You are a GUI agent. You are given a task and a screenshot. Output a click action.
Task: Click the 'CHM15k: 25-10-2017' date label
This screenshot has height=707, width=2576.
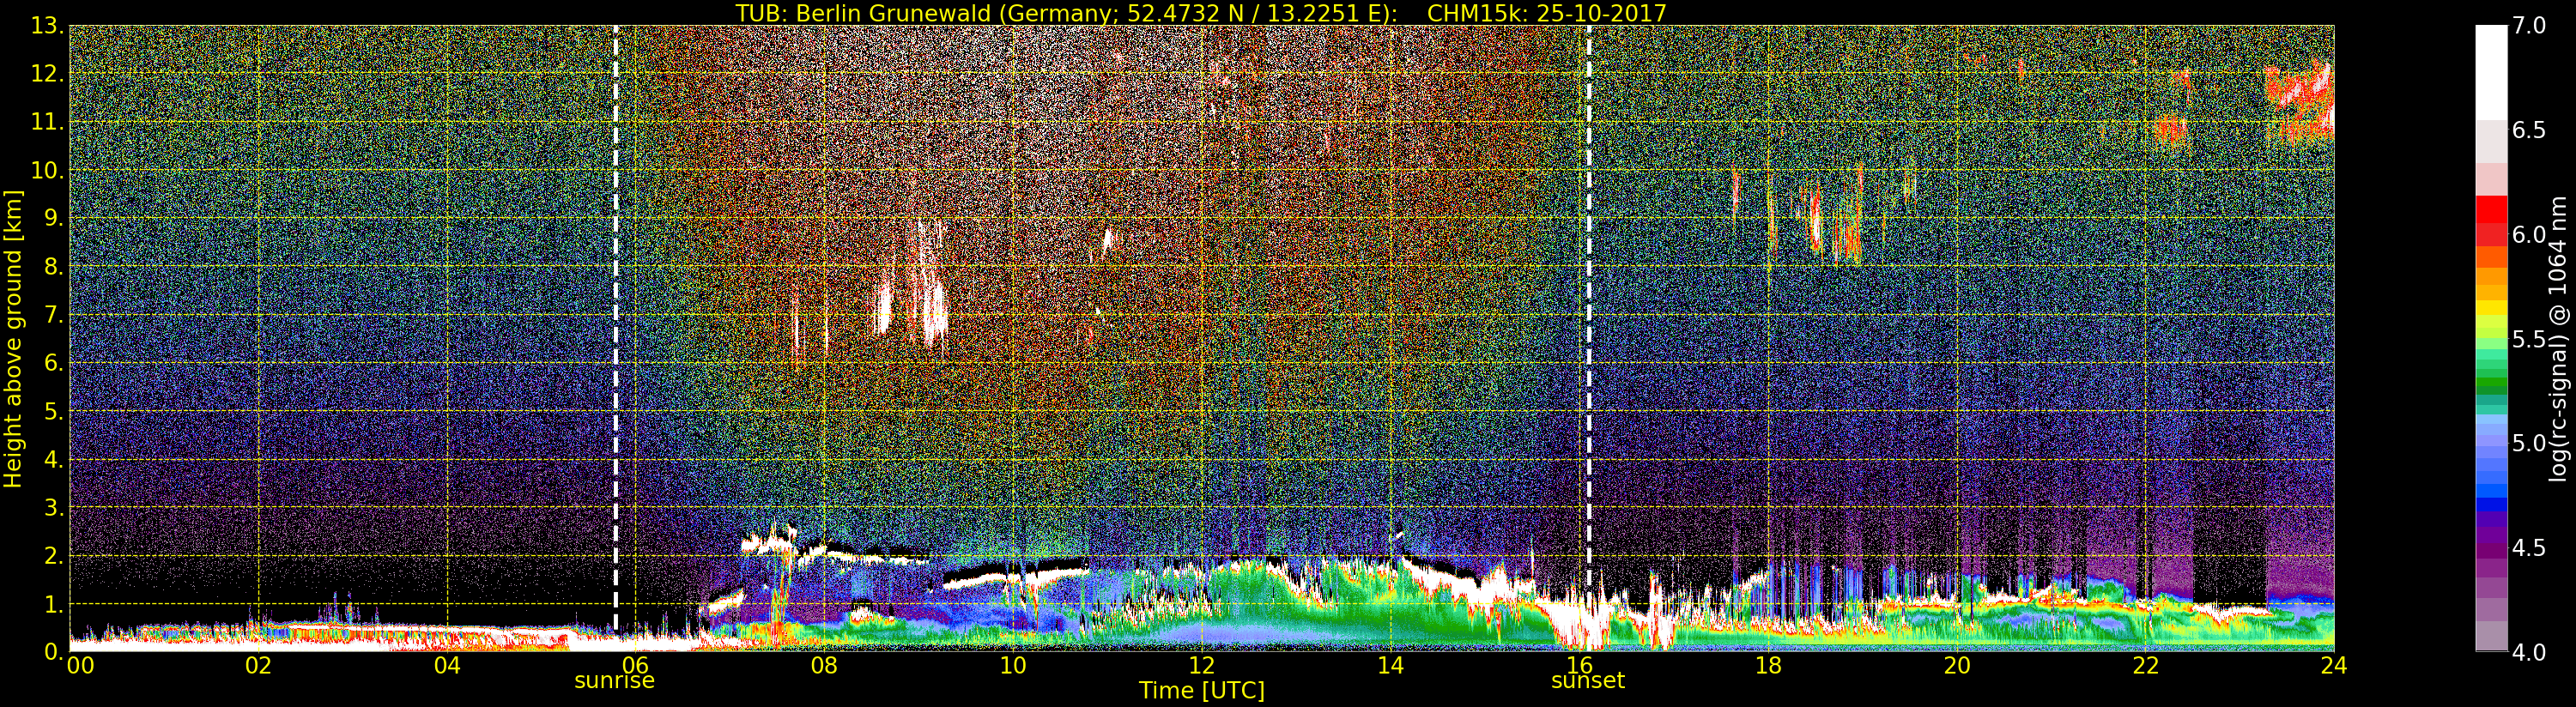coord(1547,13)
